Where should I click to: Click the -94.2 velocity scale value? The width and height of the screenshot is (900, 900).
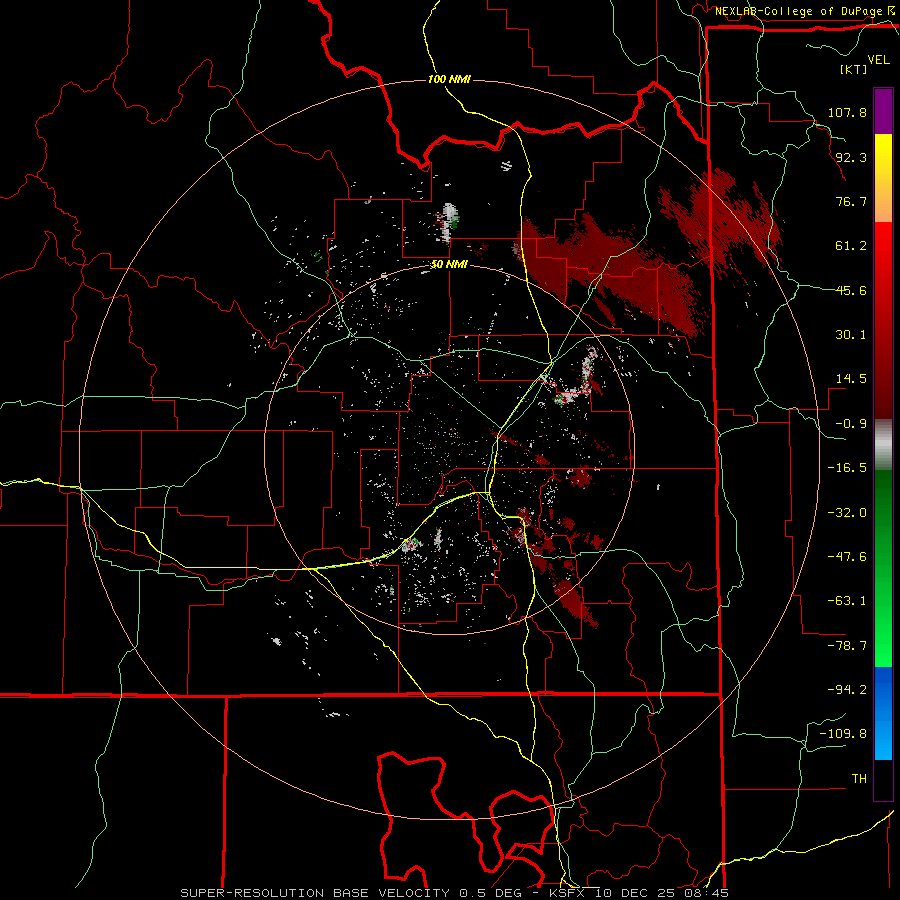(847, 689)
